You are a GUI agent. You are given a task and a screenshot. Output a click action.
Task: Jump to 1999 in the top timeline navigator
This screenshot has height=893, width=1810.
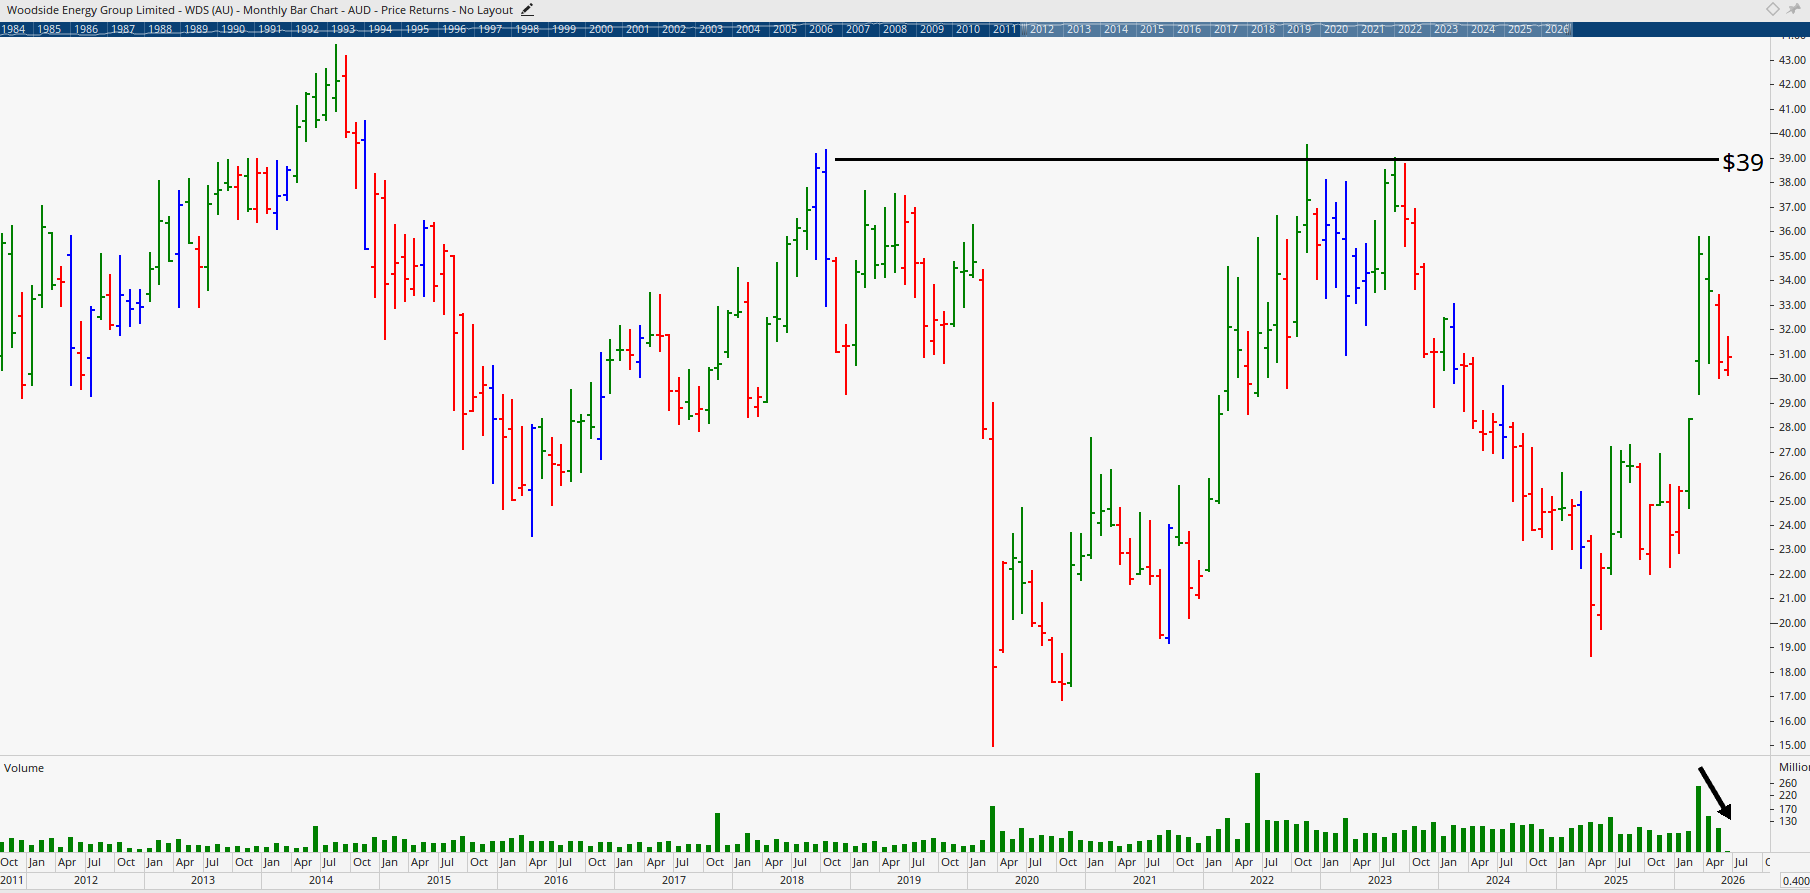coord(564,29)
